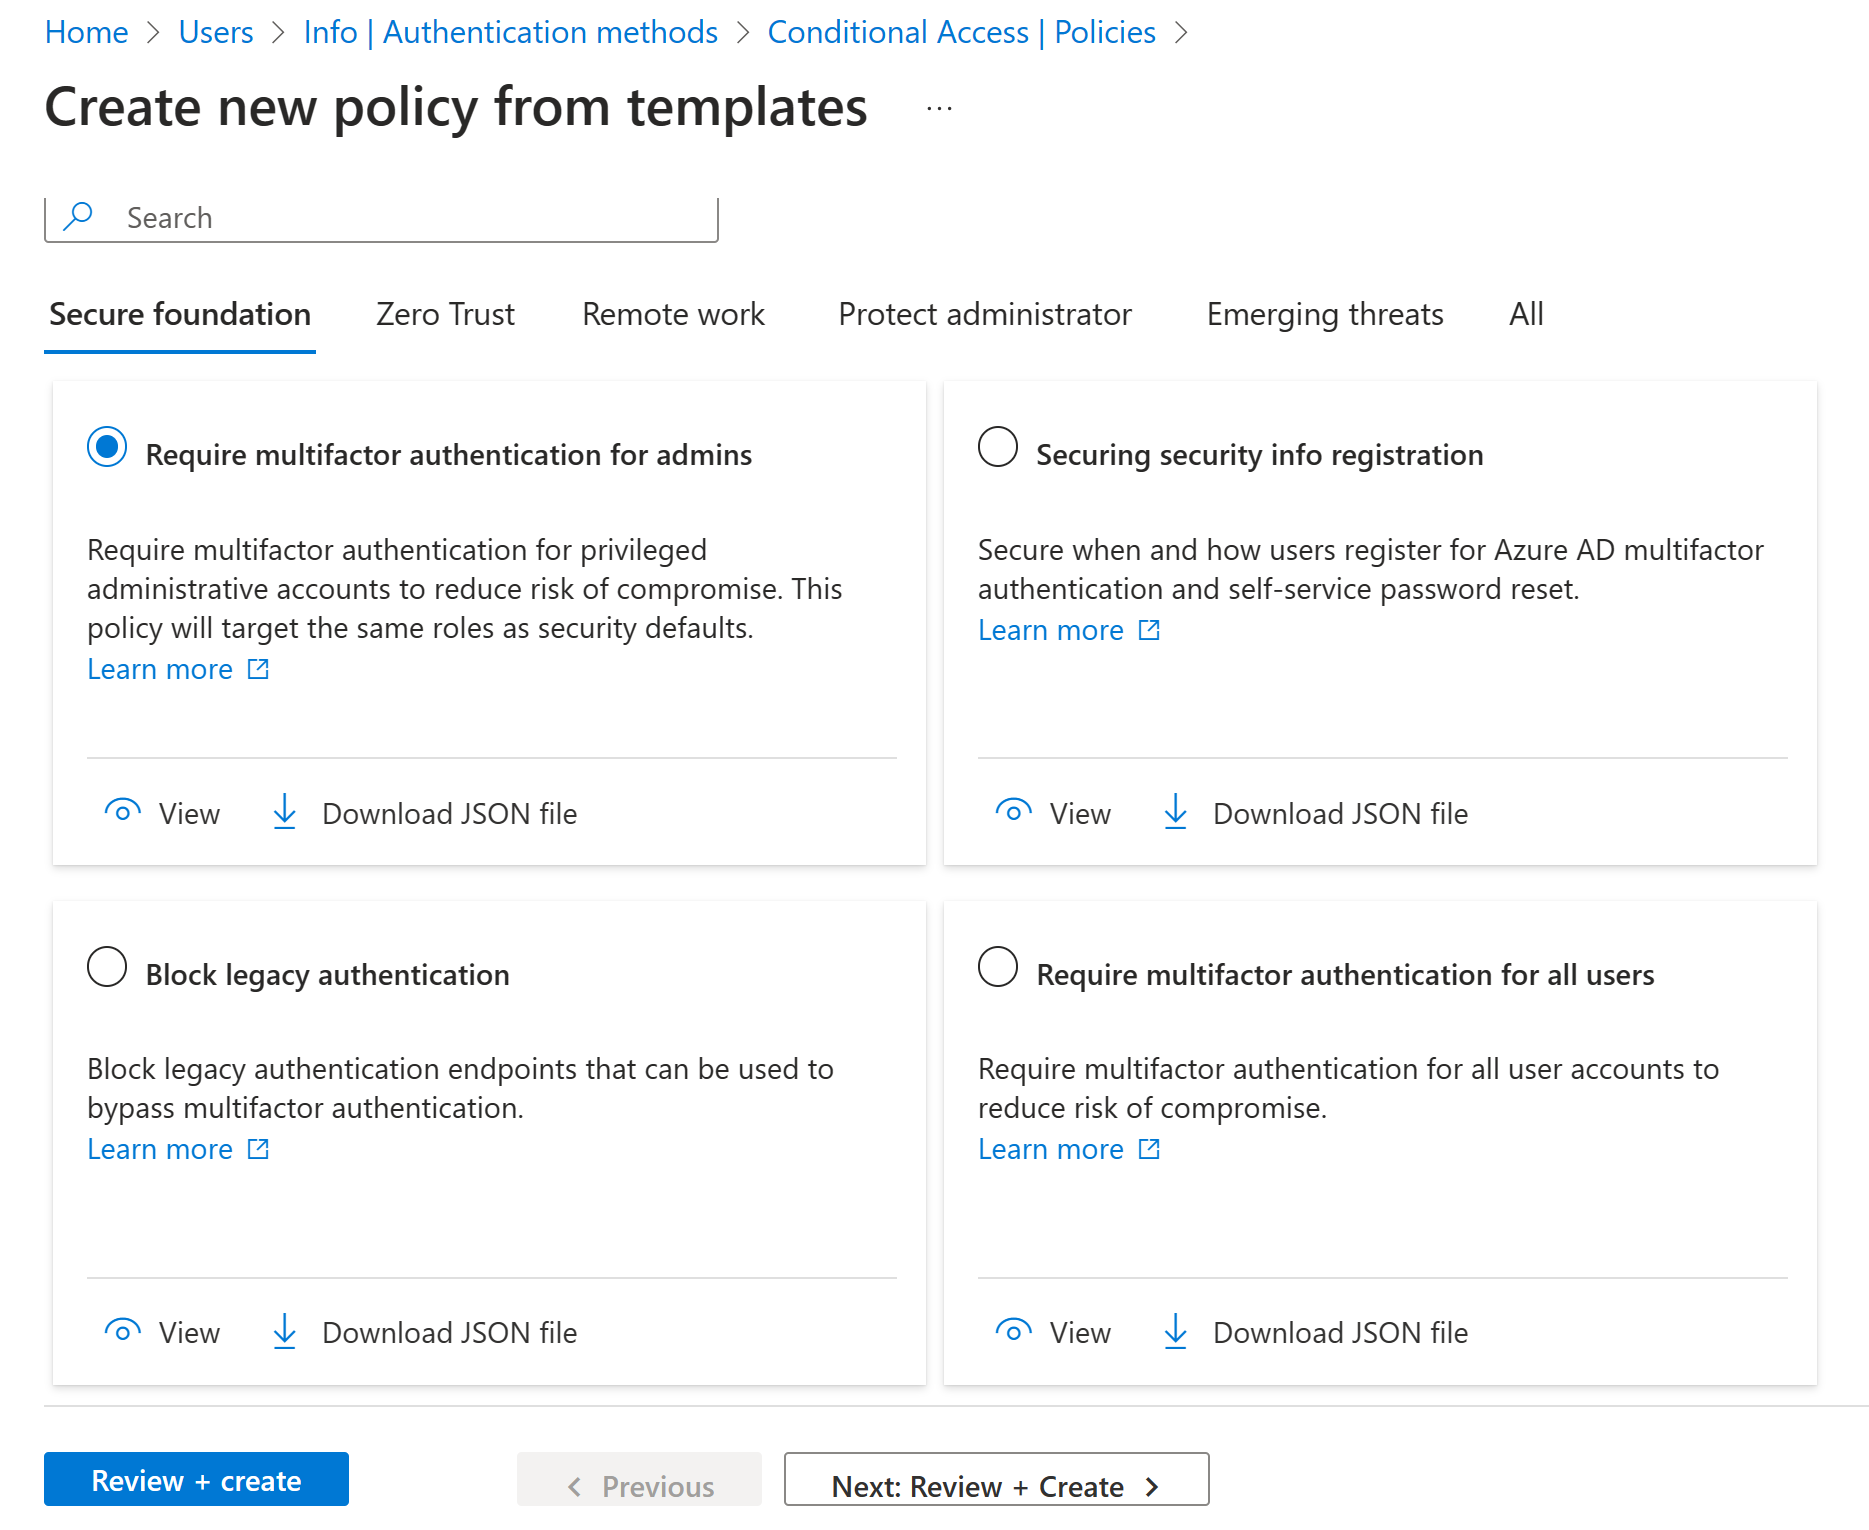The width and height of the screenshot is (1869, 1530).
Task: Click the search magnifier icon
Action: coord(78,217)
